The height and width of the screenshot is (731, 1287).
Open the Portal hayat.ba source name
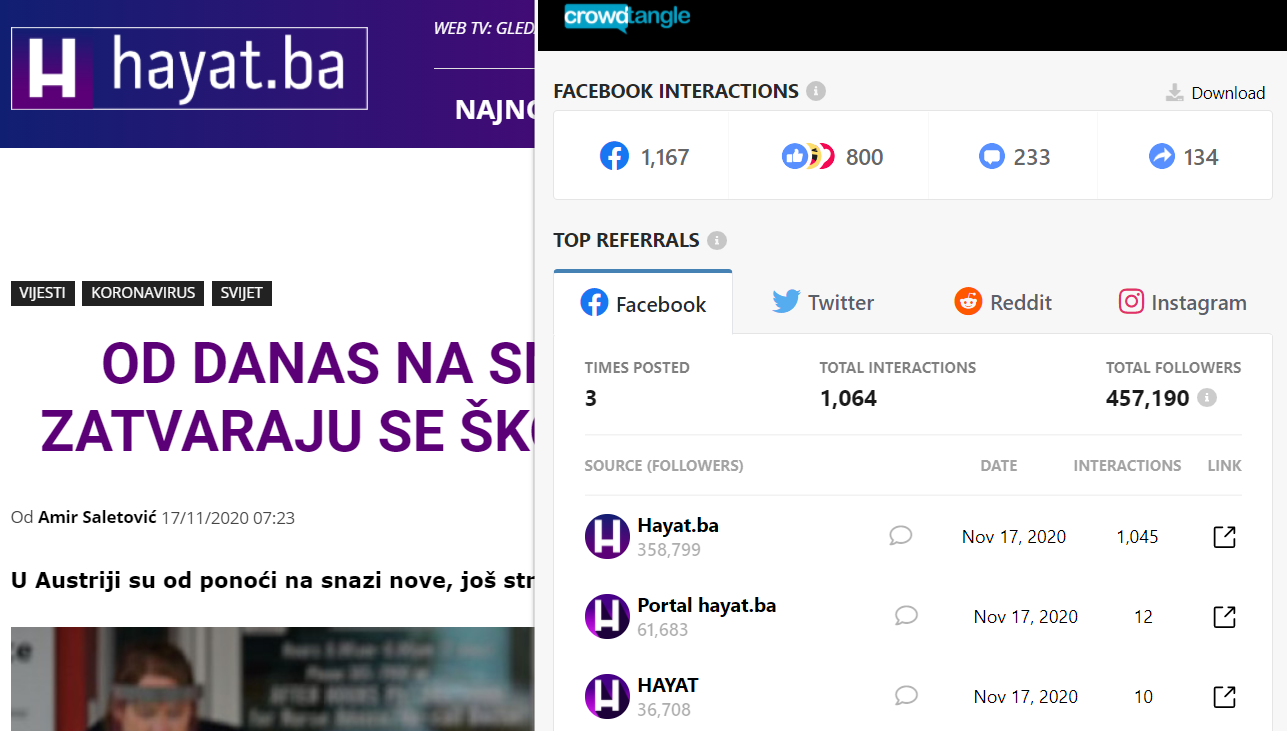(x=707, y=605)
